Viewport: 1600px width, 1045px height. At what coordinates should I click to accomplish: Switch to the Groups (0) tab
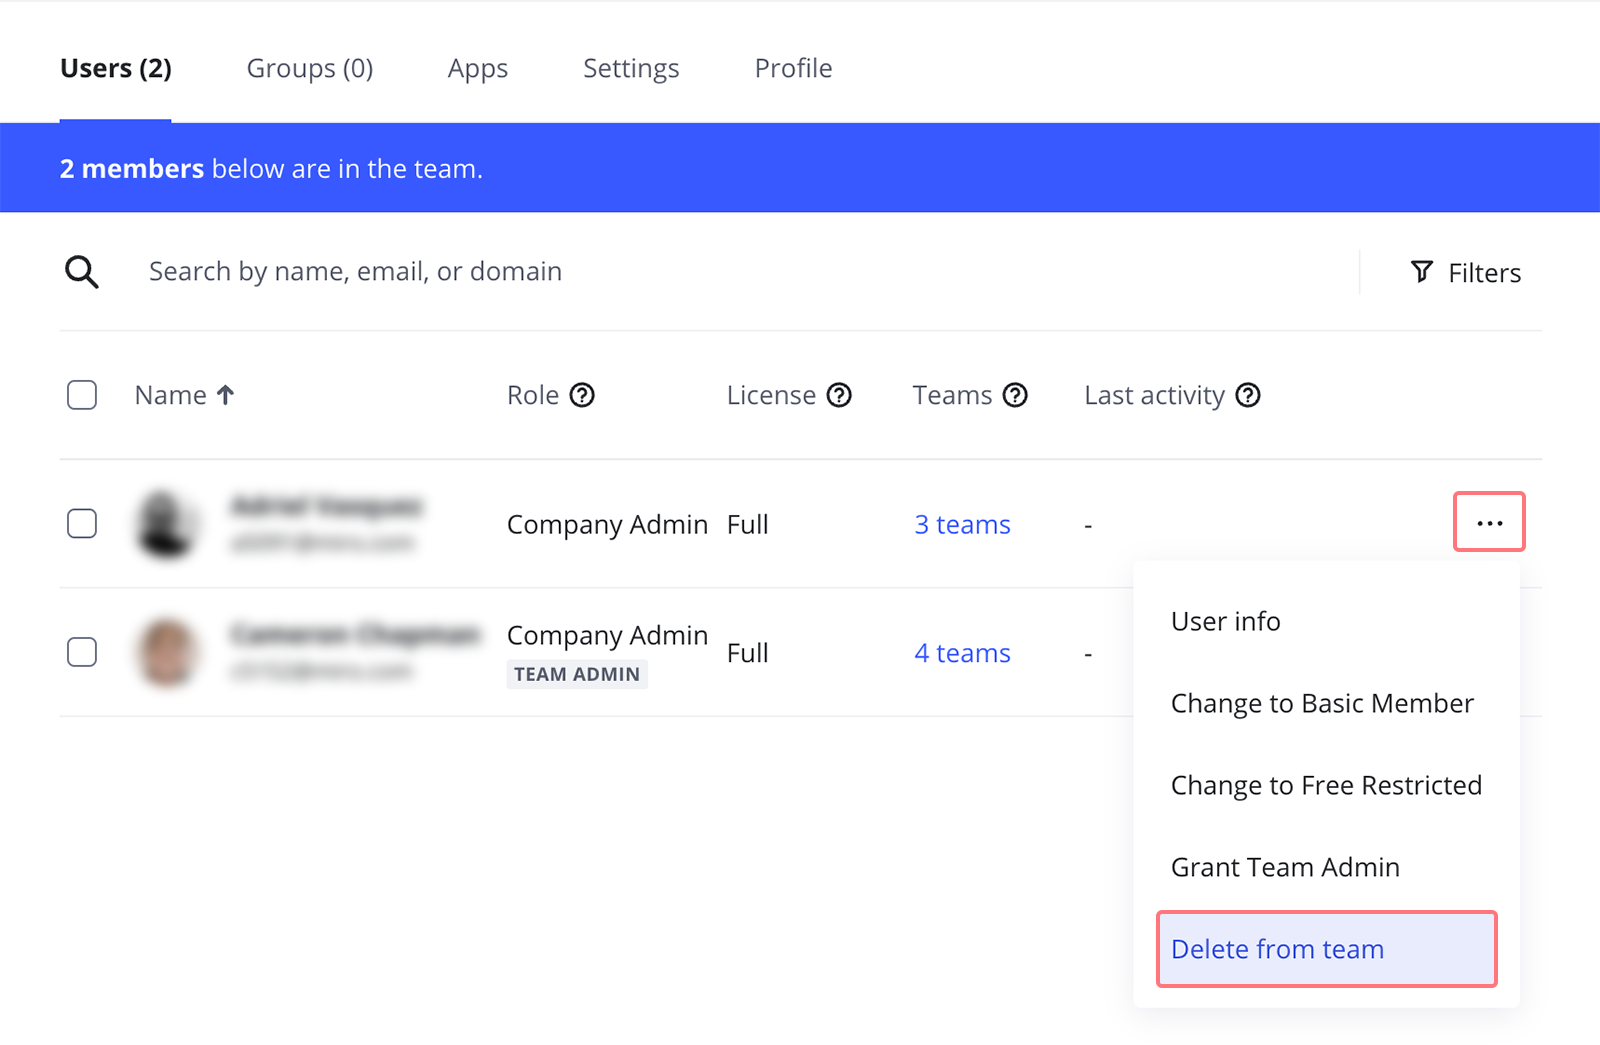point(310,68)
